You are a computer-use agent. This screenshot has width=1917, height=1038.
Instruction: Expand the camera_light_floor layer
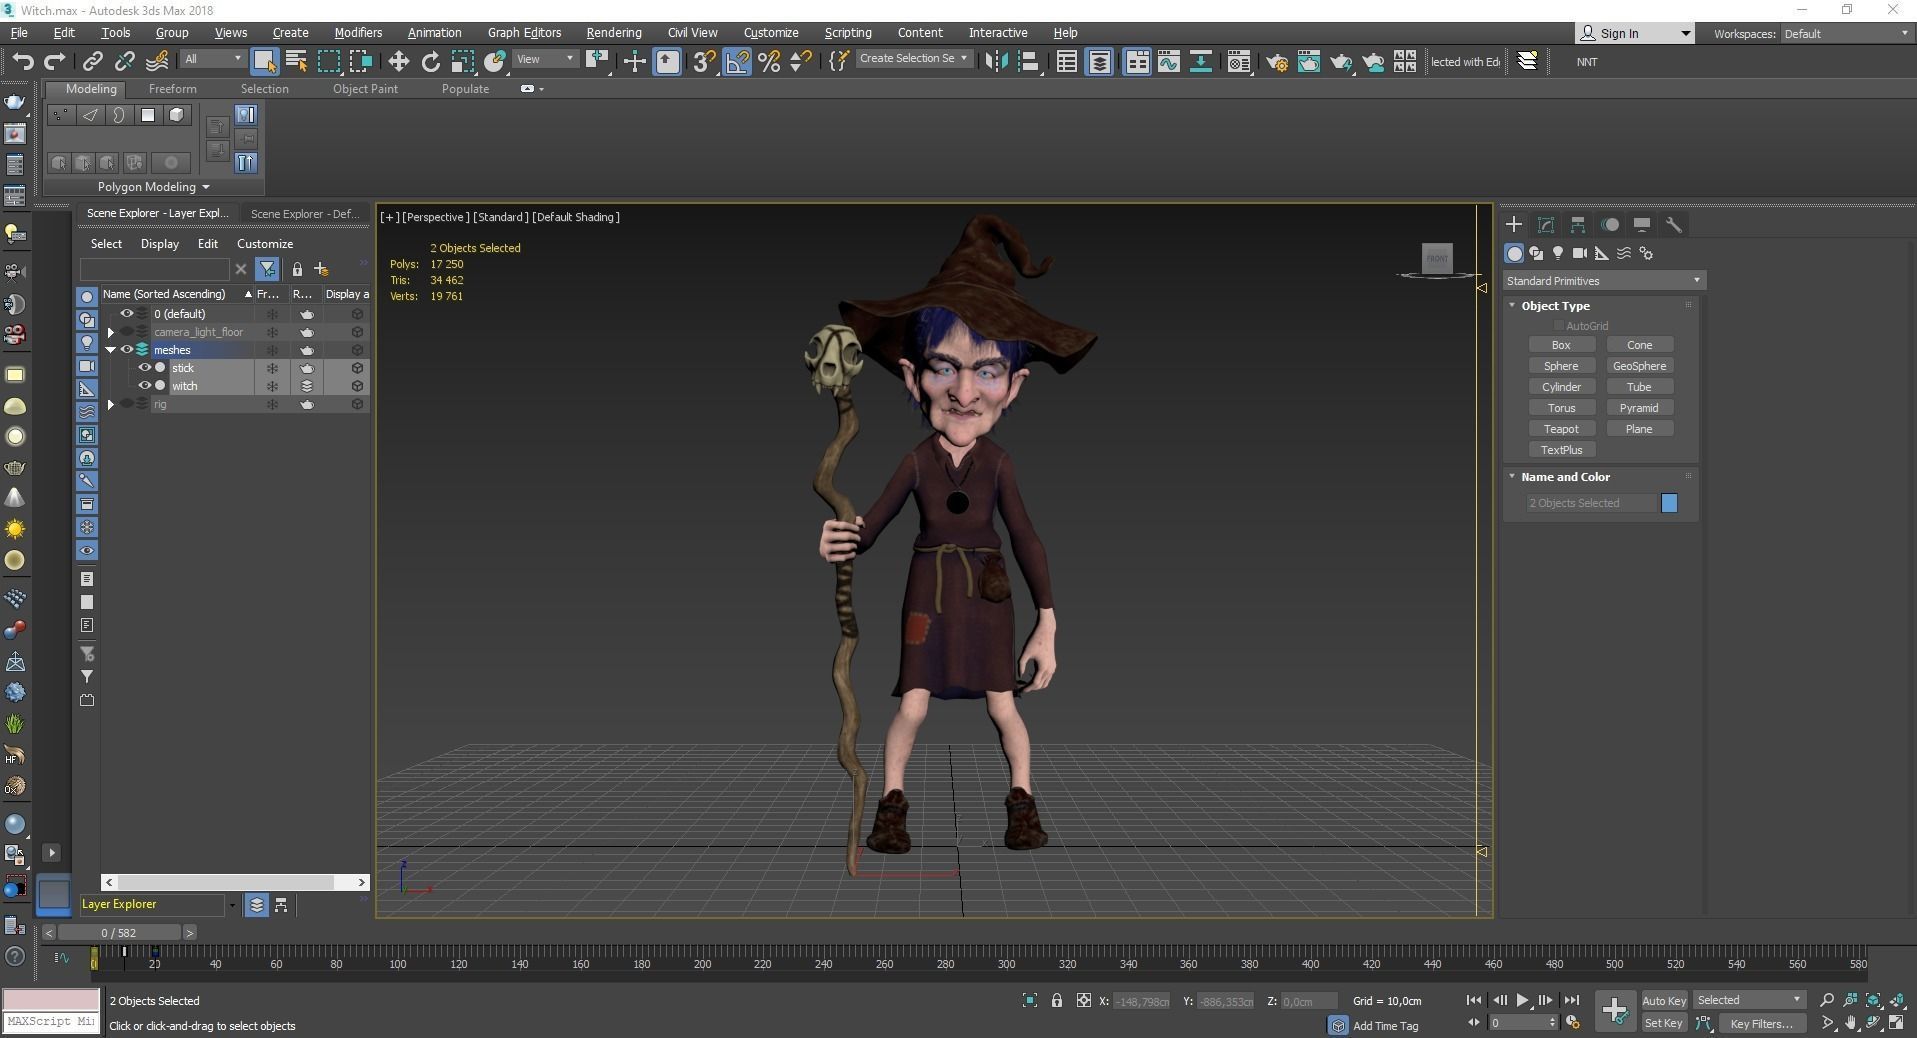point(111,332)
